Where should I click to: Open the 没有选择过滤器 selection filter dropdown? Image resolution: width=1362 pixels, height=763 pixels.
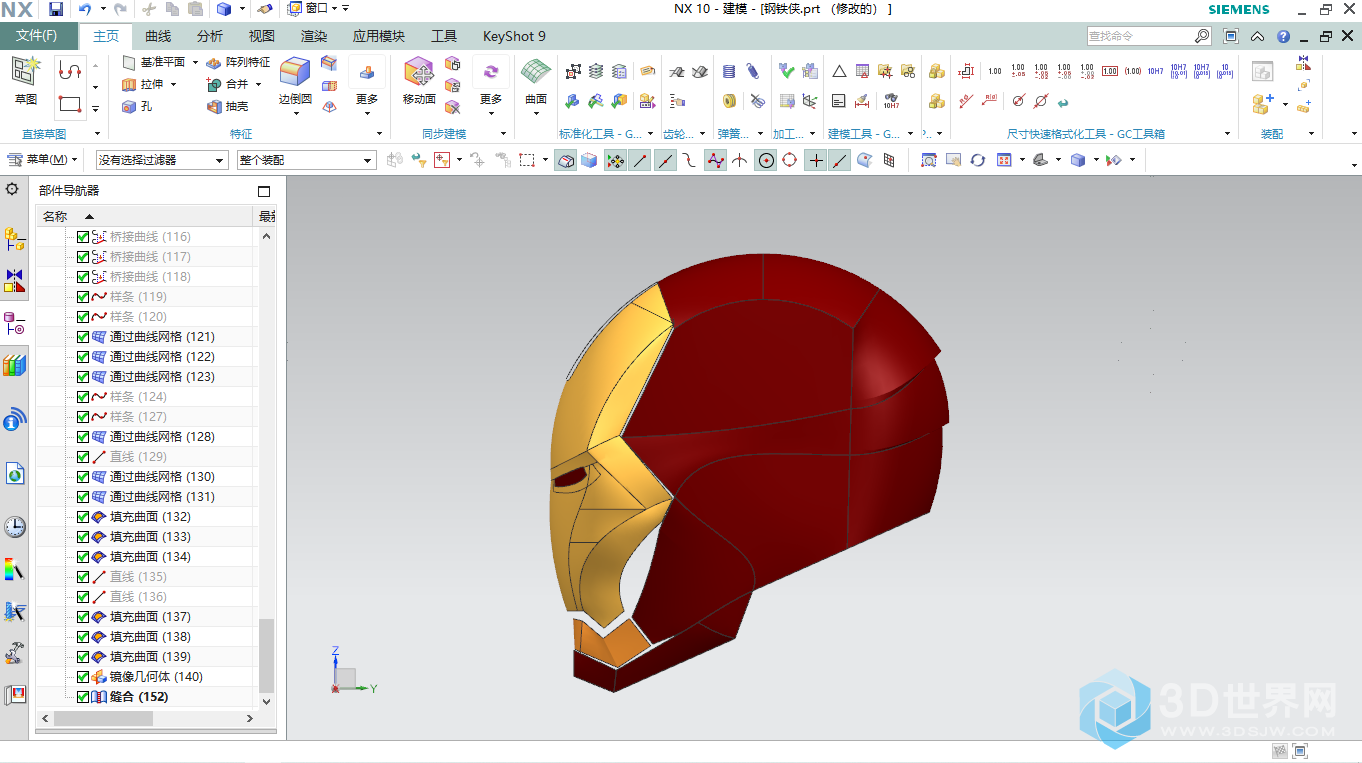[163, 160]
